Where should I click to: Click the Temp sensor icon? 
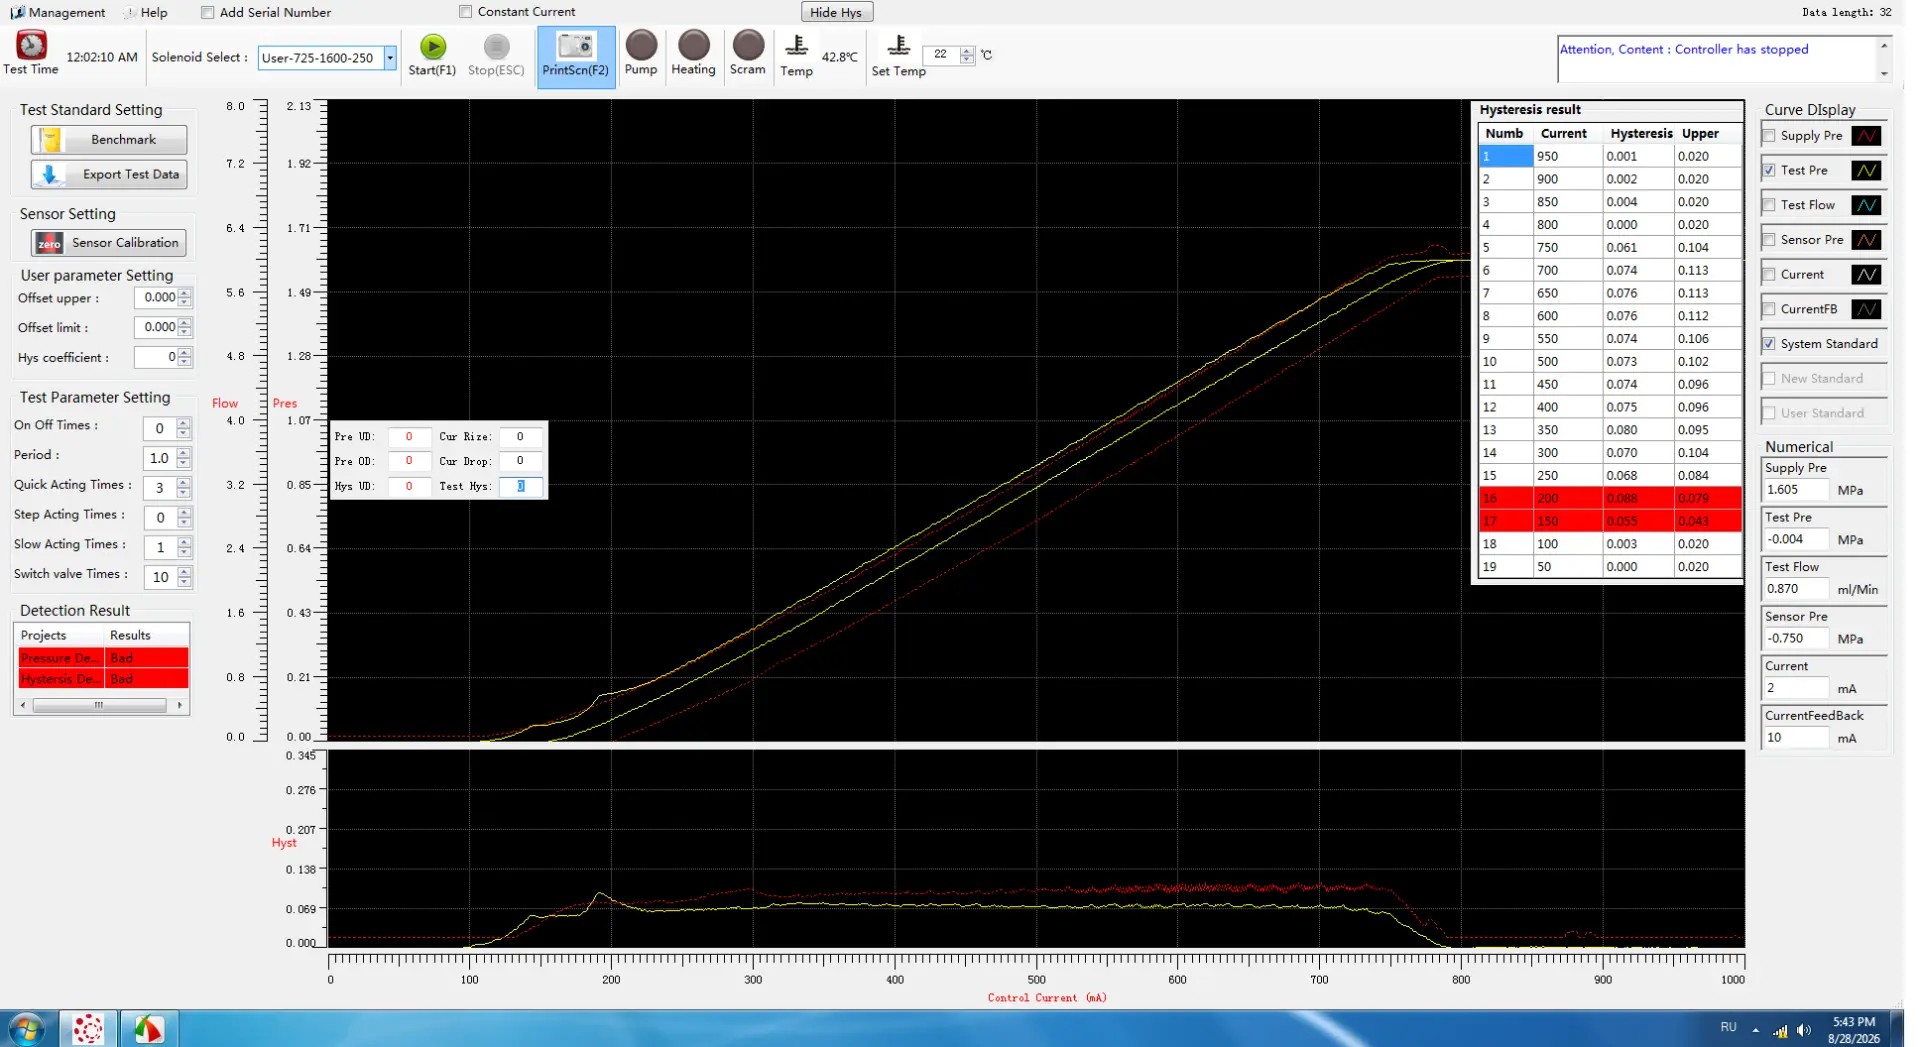[796, 46]
